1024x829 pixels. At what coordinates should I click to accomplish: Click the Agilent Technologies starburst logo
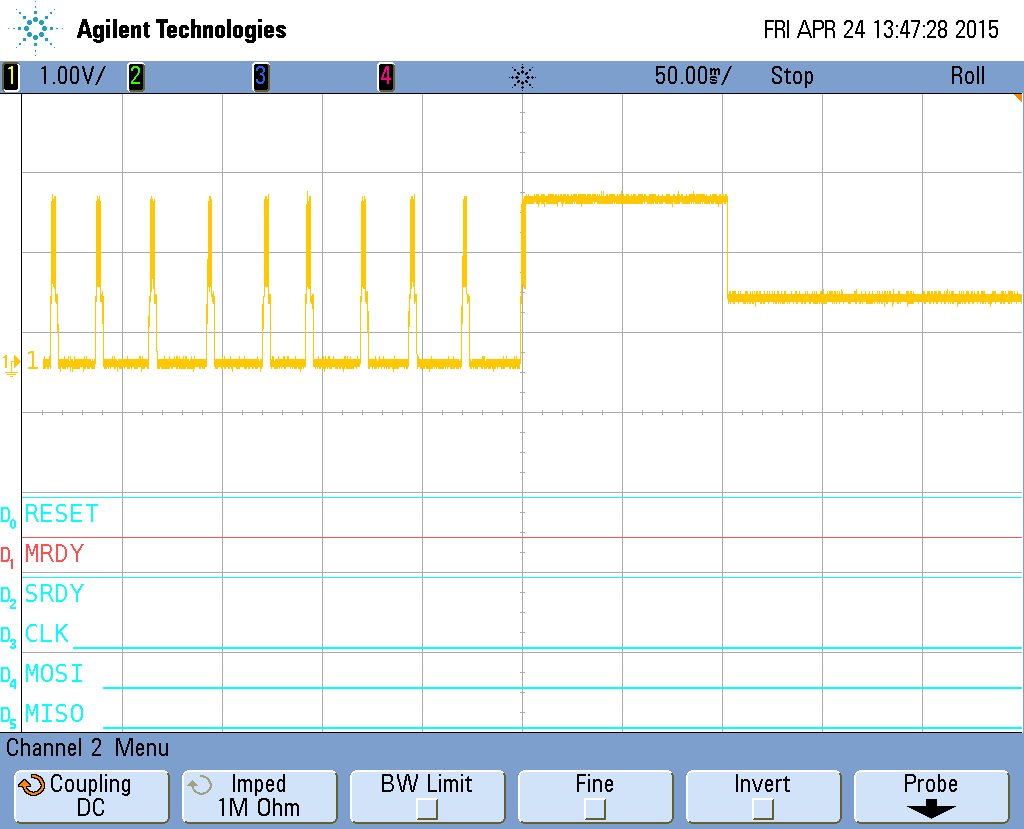(35, 28)
